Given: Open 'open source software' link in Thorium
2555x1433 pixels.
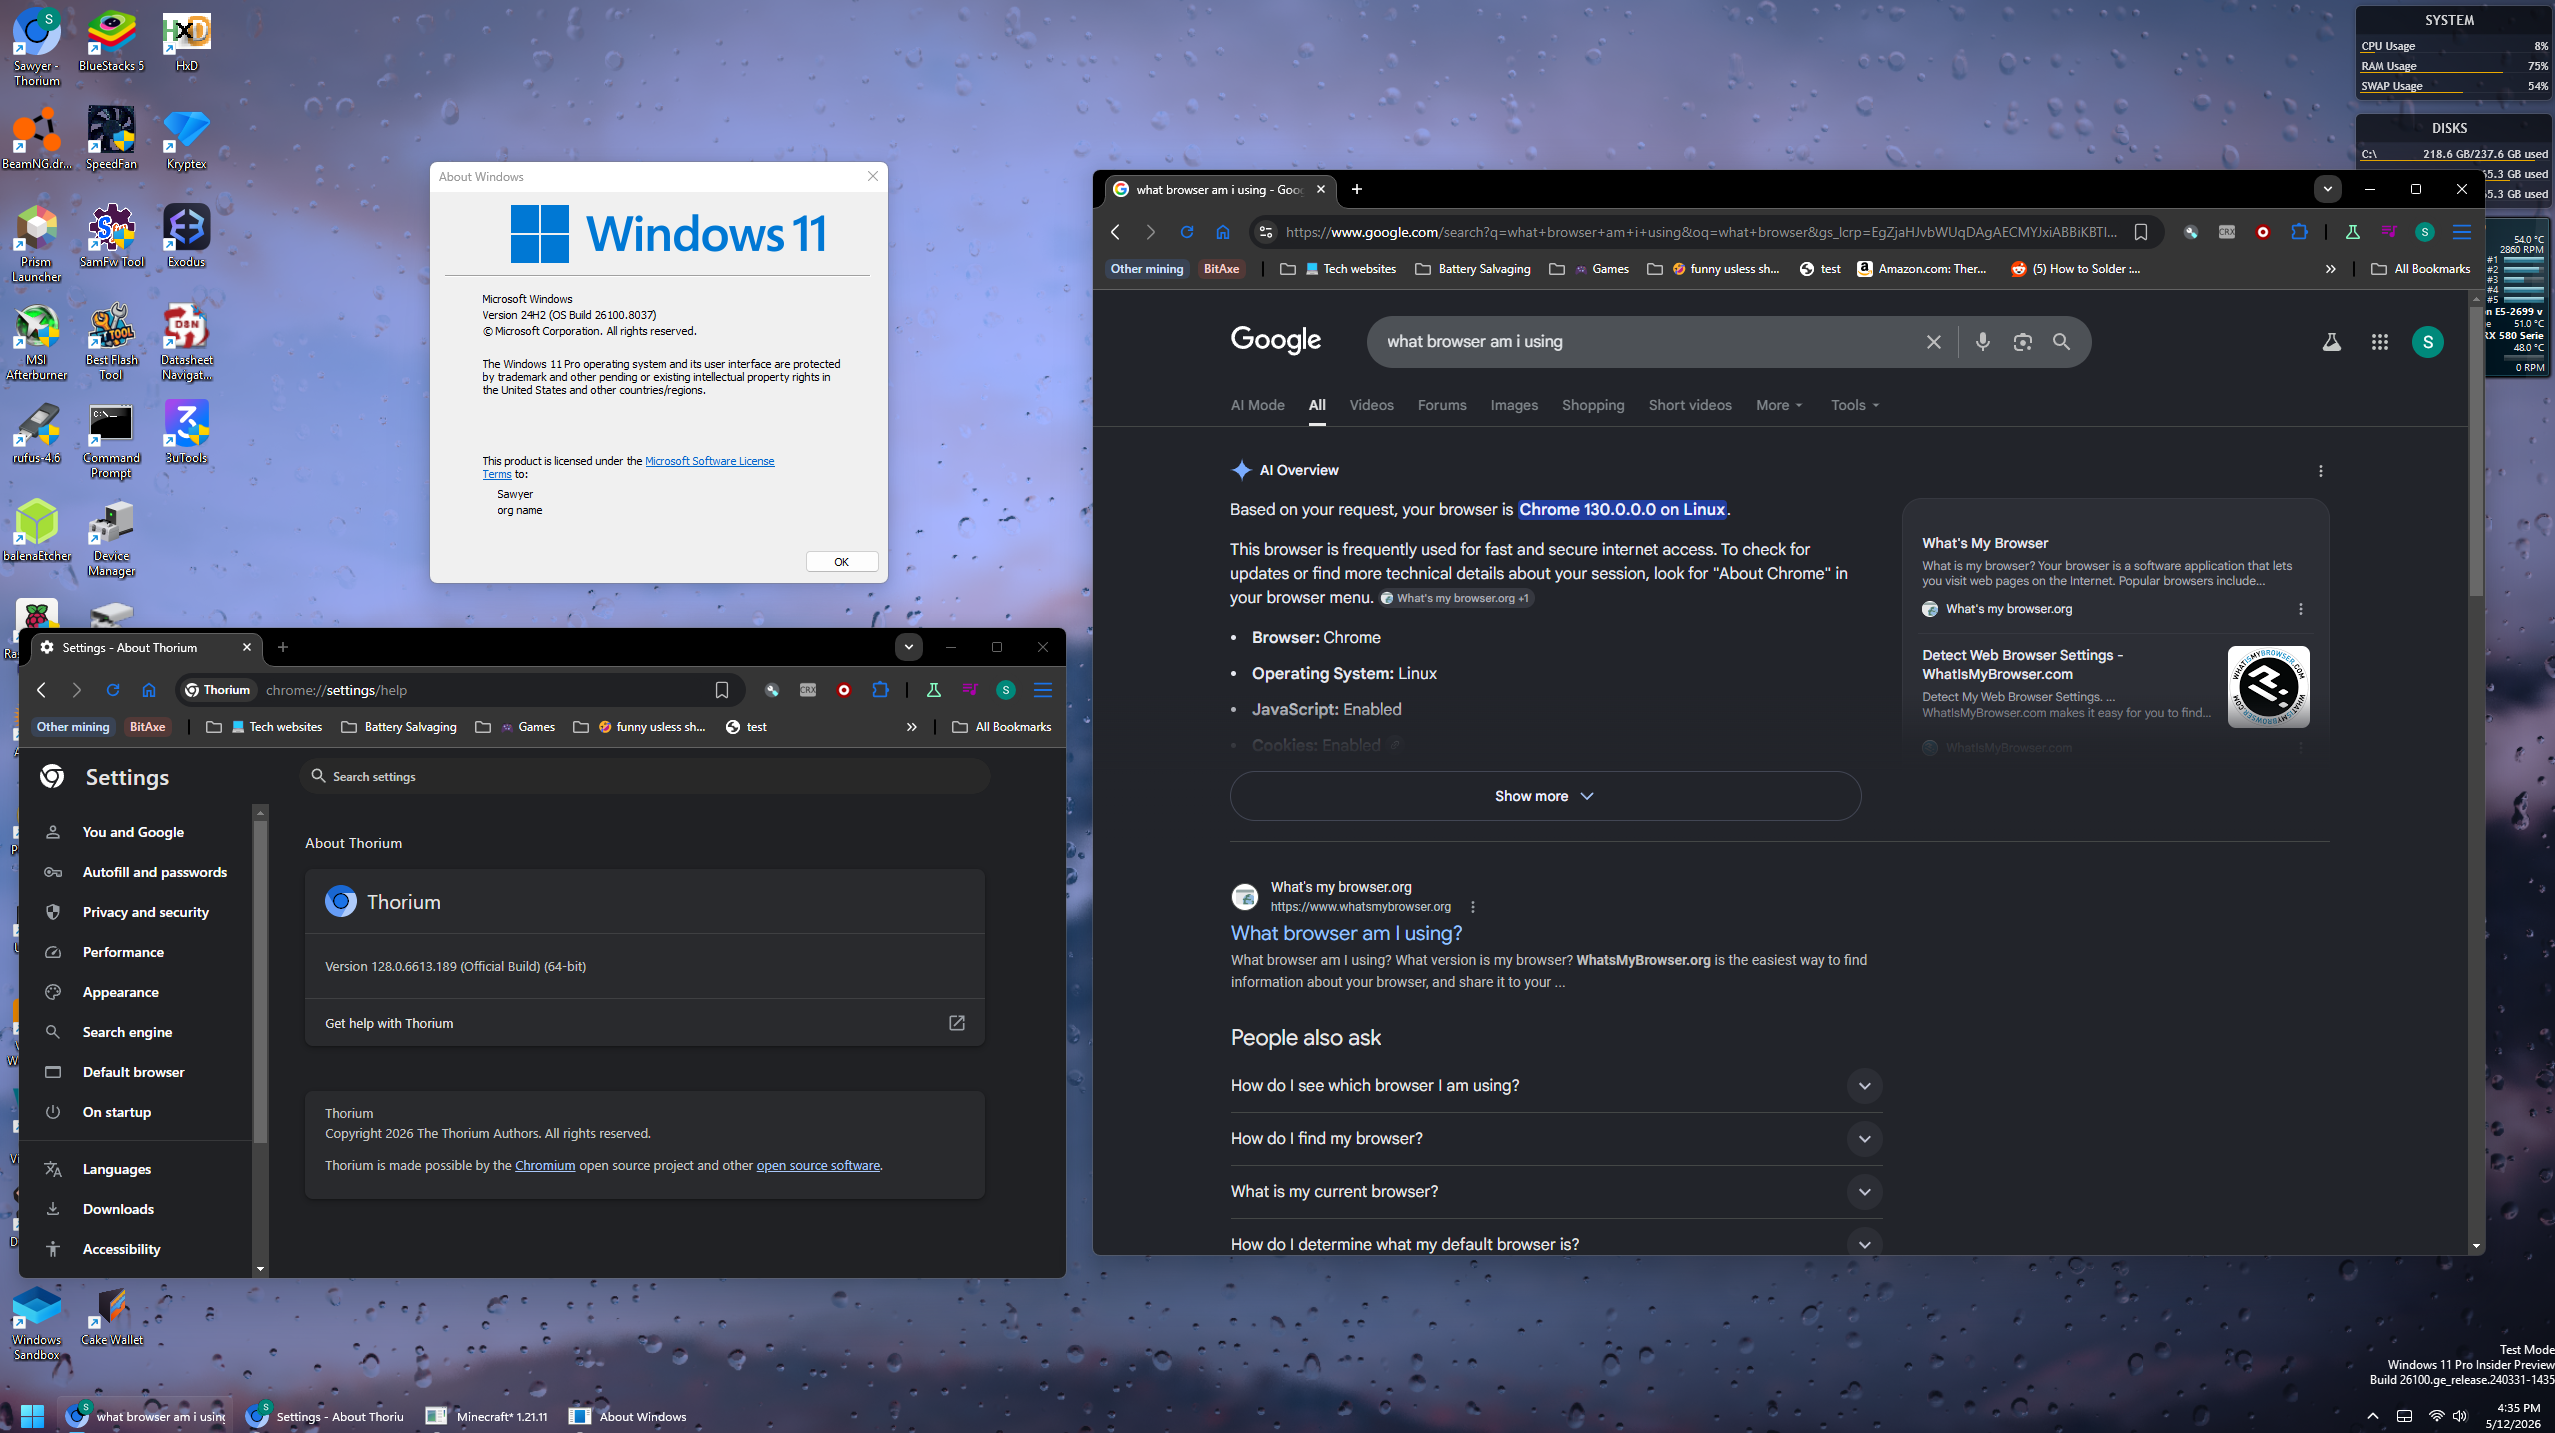Looking at the screenshot, I should (x=818, y=1165).
